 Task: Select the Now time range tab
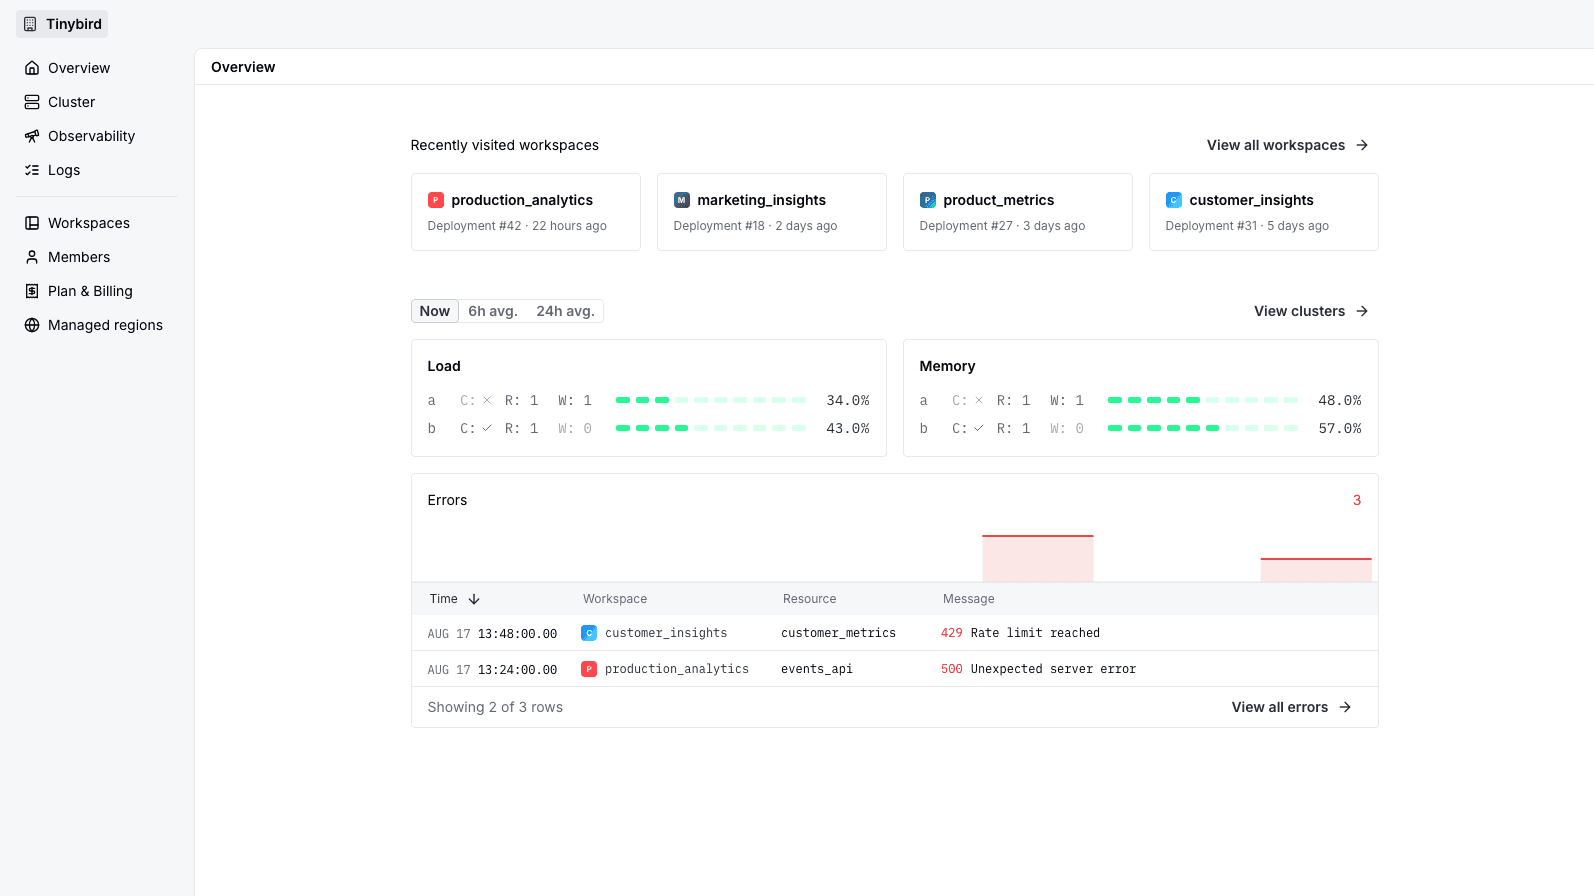pos(435,311)
